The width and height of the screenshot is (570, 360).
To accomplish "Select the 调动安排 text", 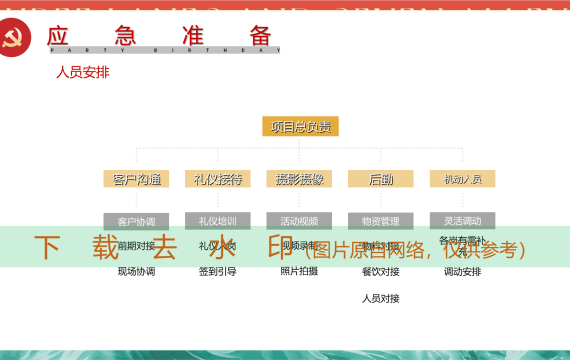I will tap(462, 272).
